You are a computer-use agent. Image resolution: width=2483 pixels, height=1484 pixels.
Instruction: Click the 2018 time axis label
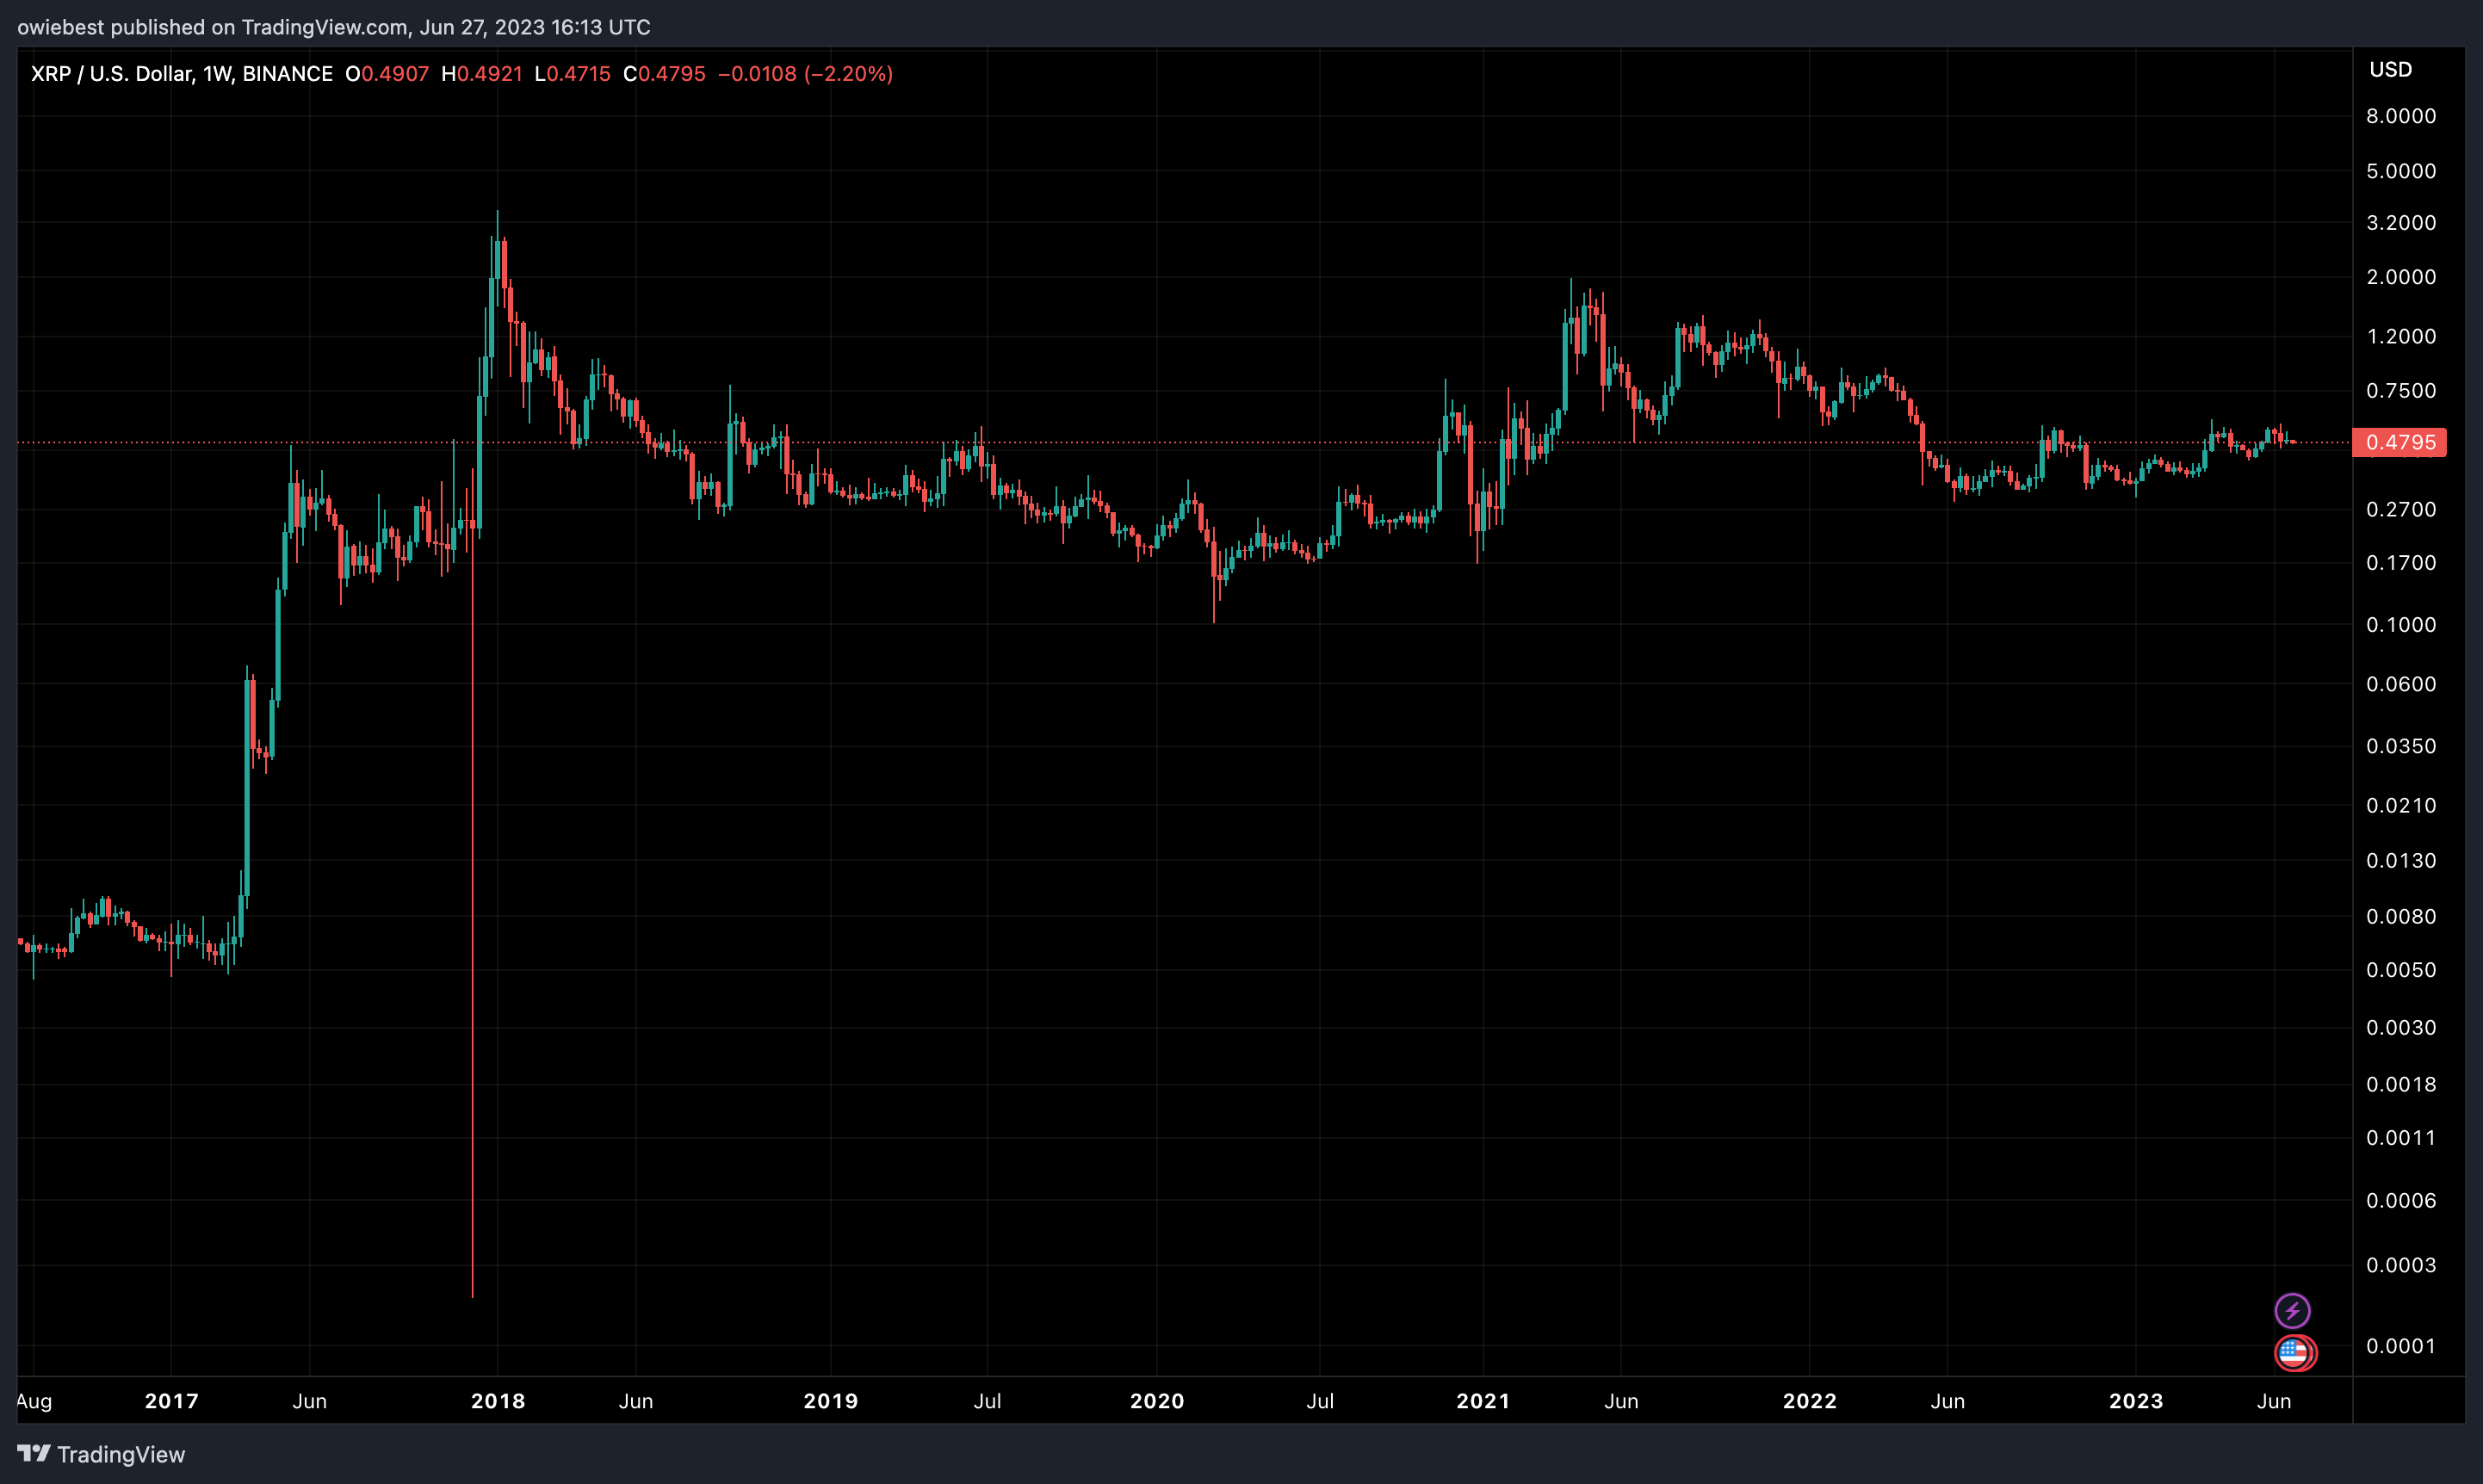(498, 1401)
